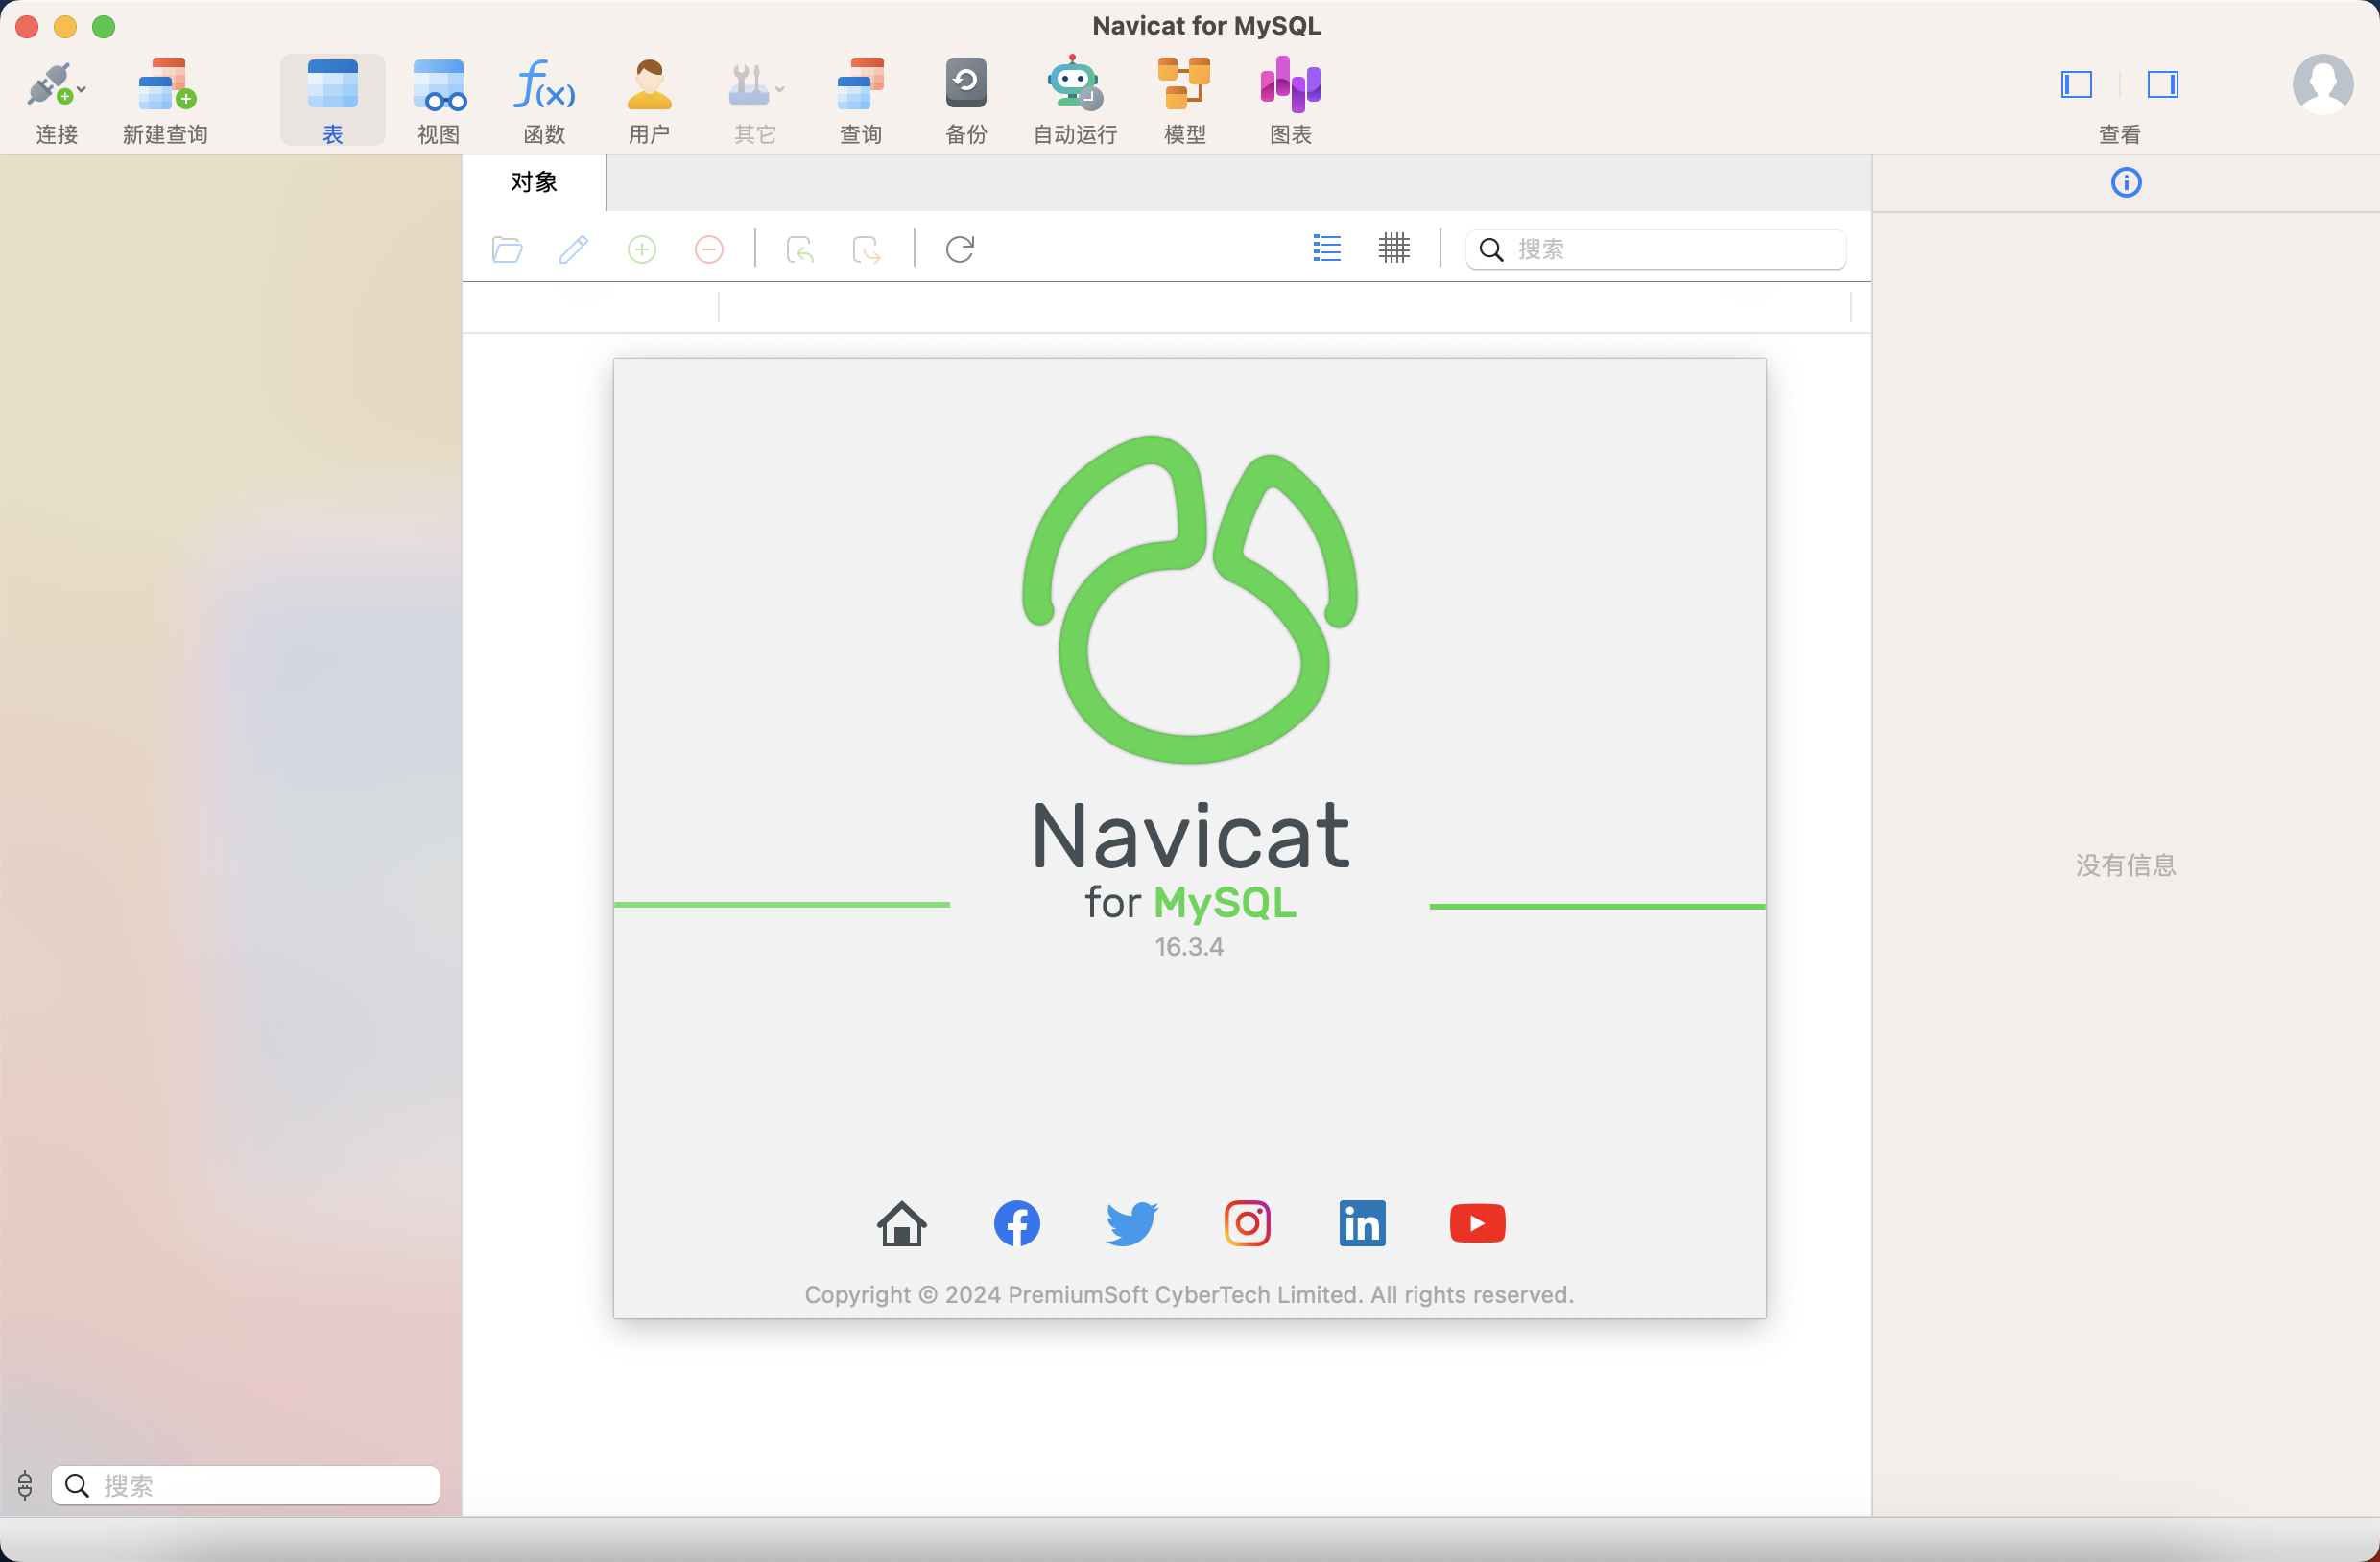Click the 查看 view label
Viewport: 2380px width, 1562px height.
2120,134
